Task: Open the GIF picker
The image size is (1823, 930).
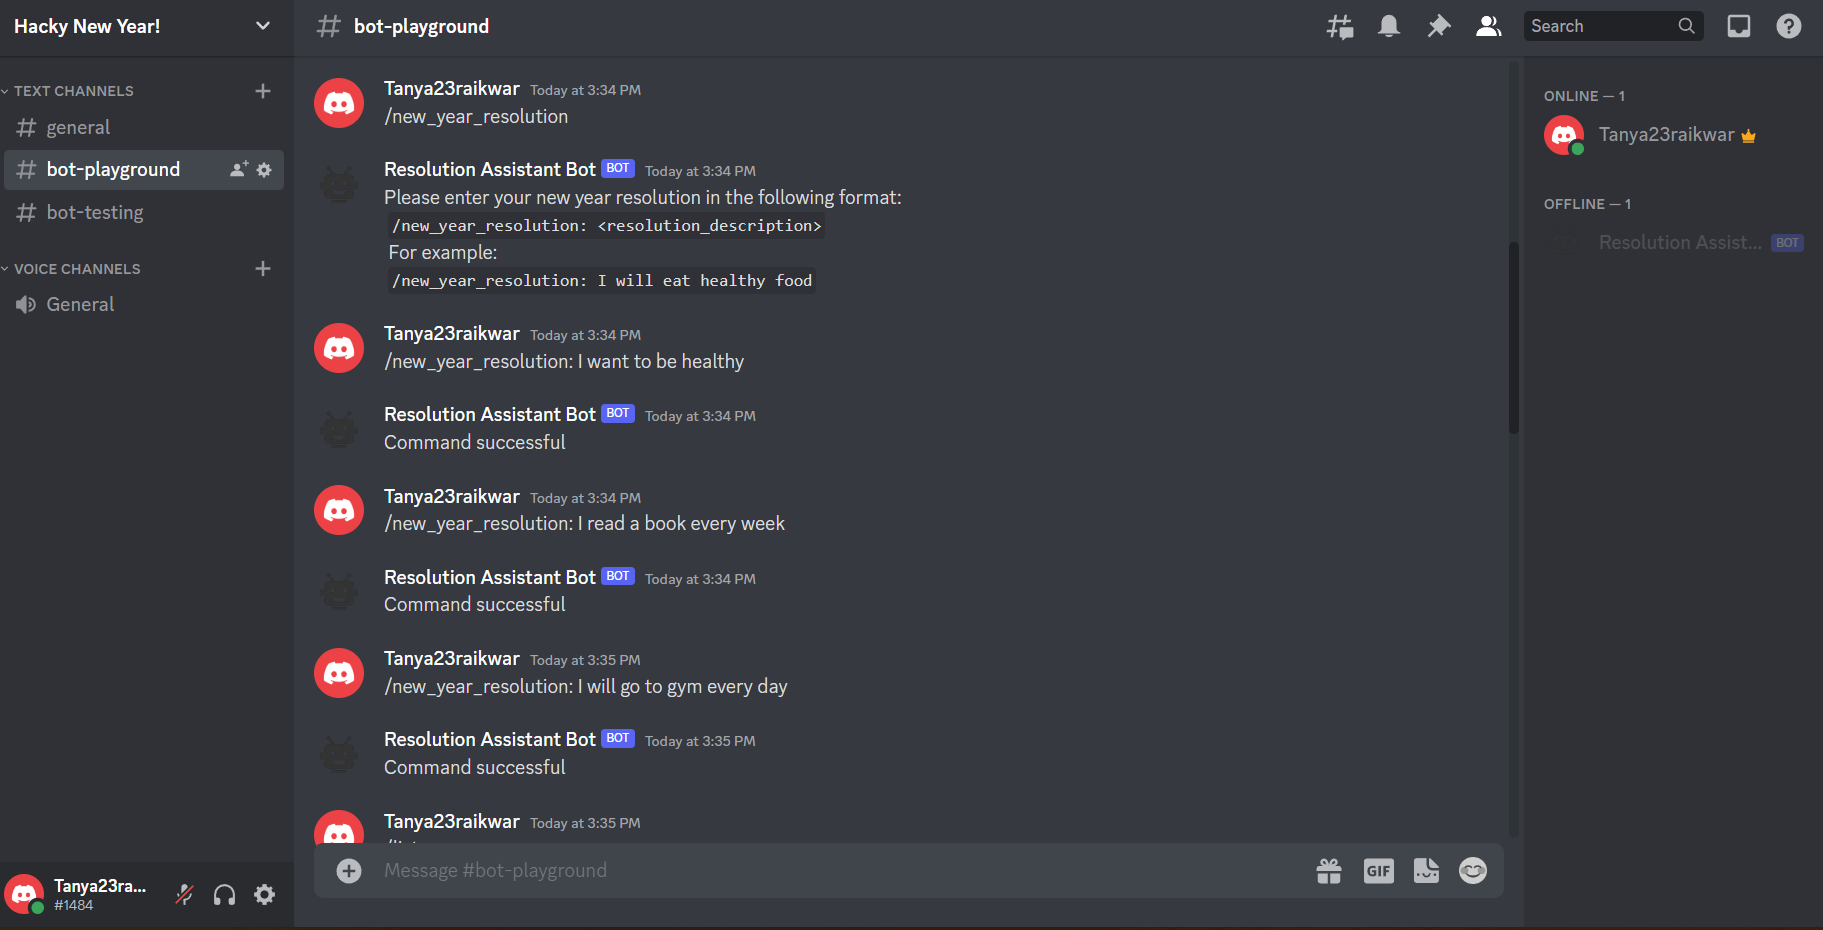Action: coord(1378,871)
